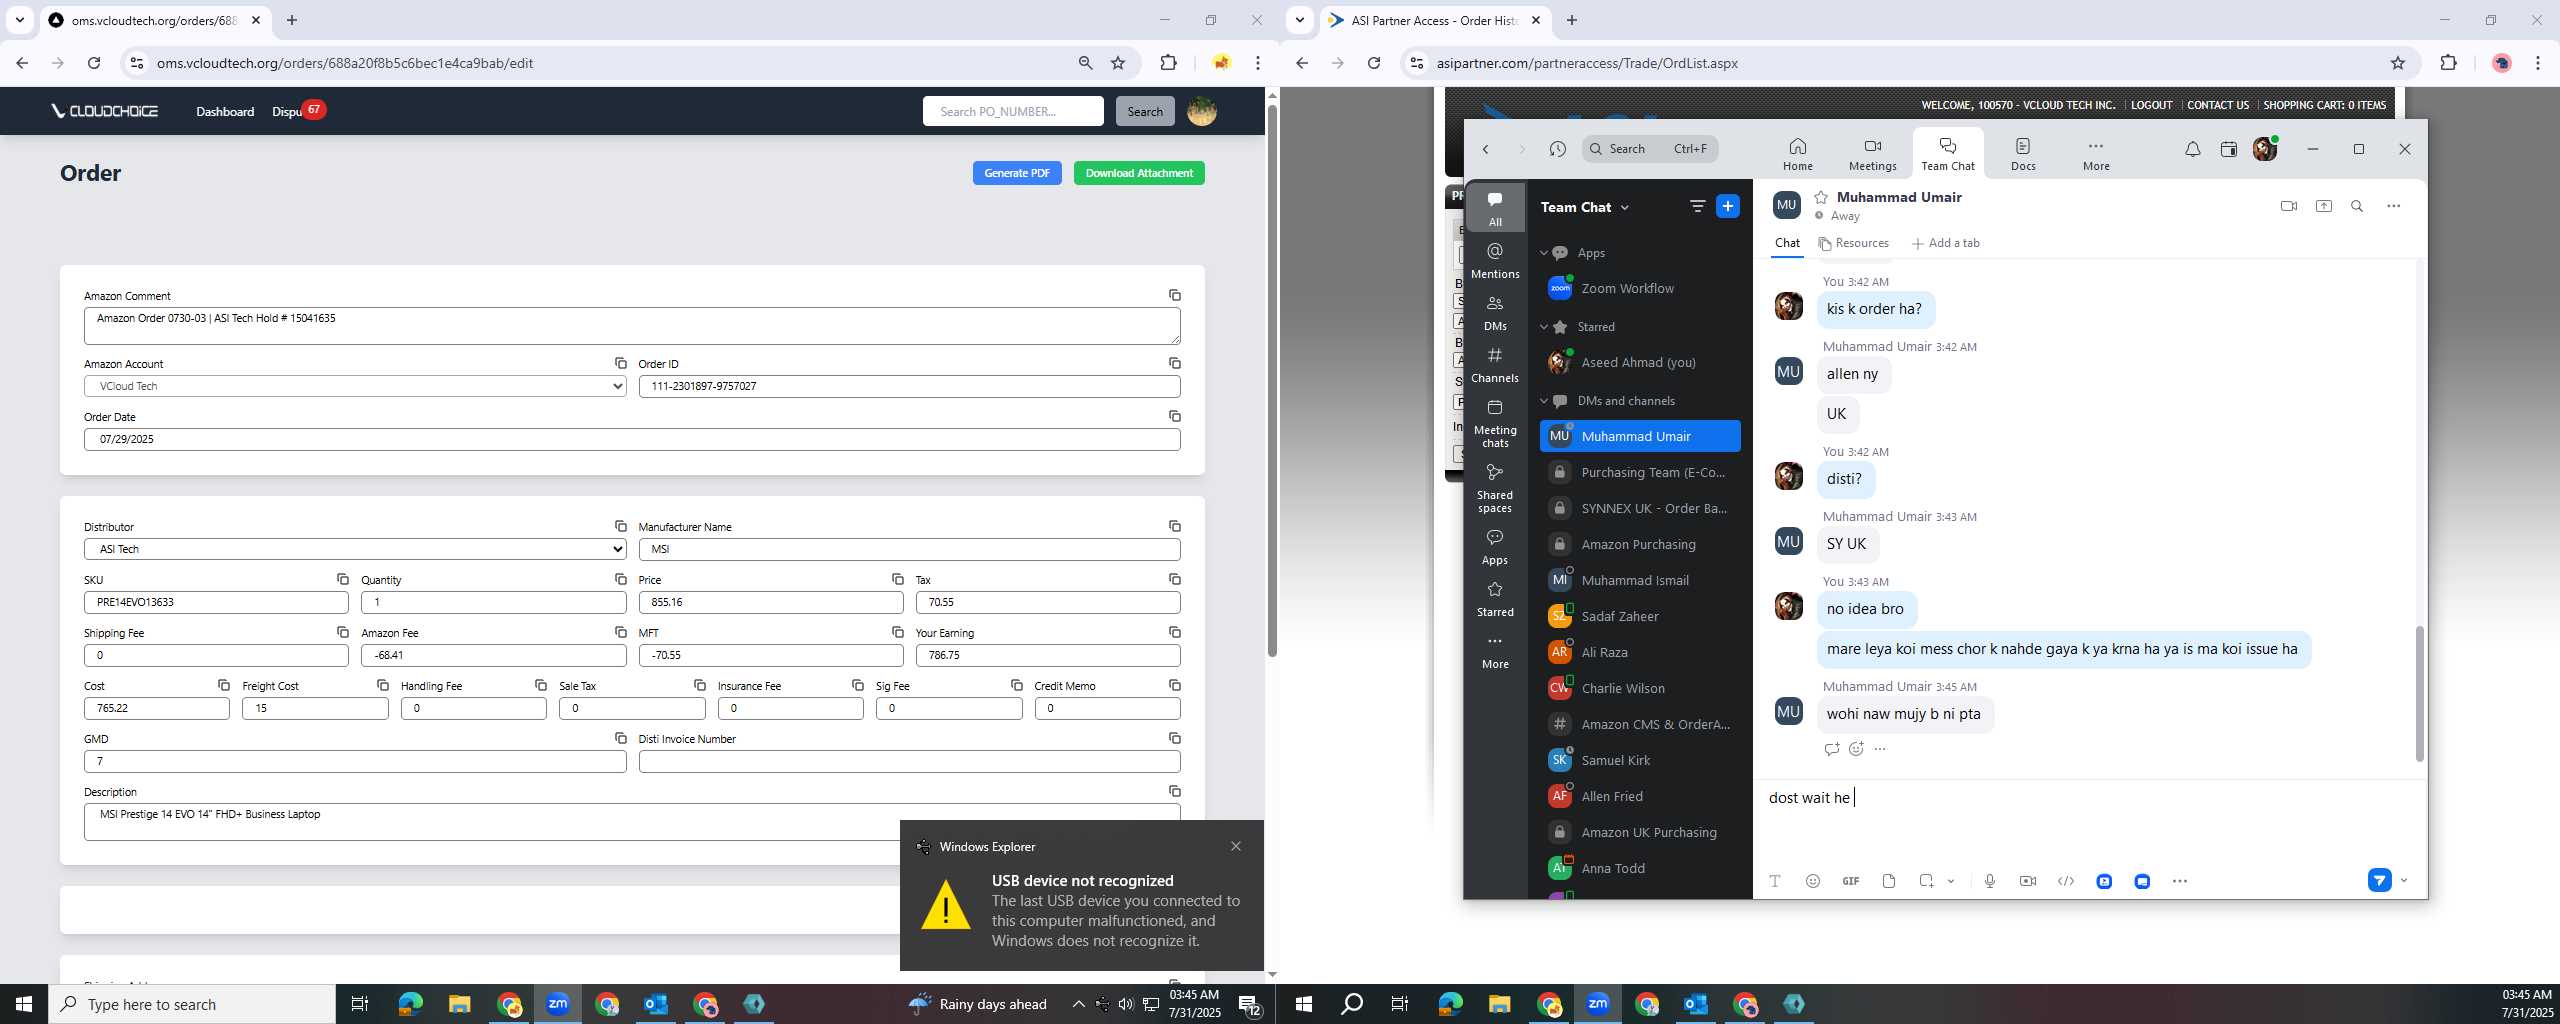Open send options arrow next to send

click(x=2403, y=881)
